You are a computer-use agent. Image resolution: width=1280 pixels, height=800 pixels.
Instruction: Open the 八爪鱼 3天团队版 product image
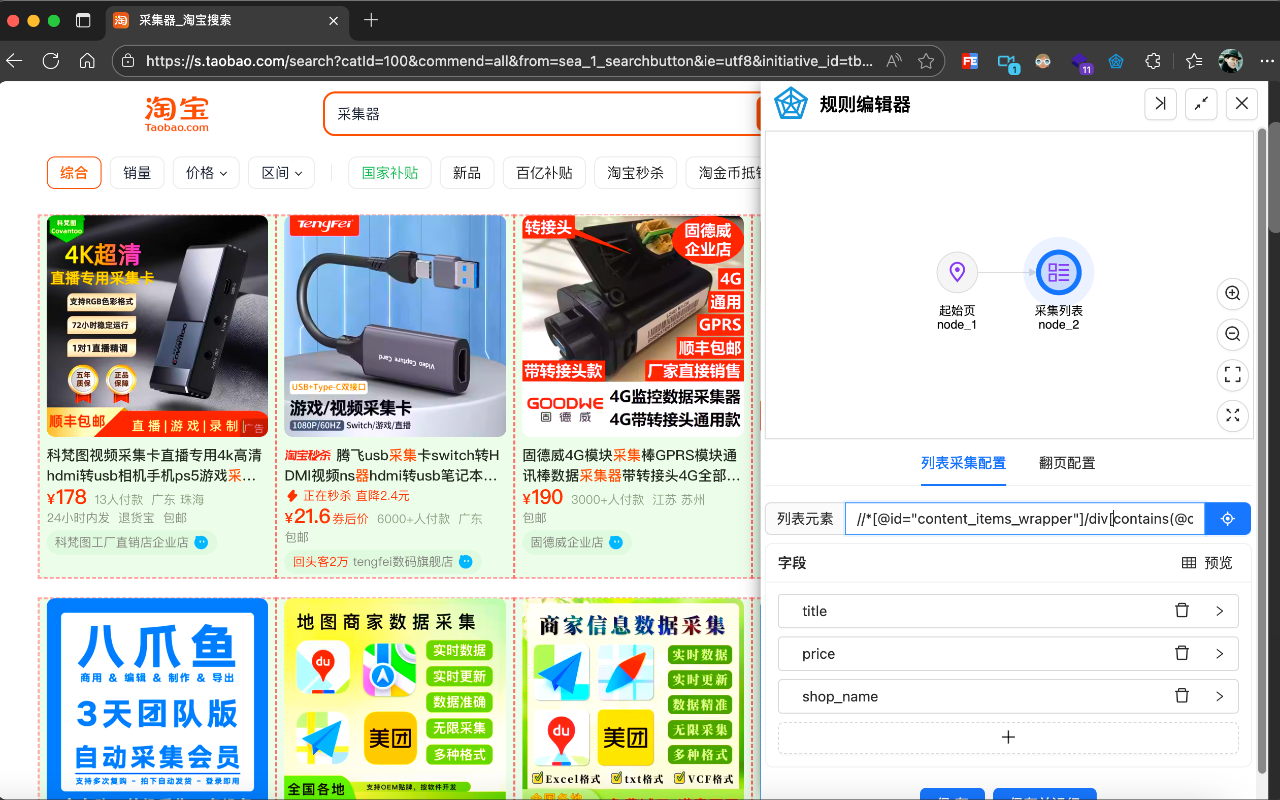point(157,698)
